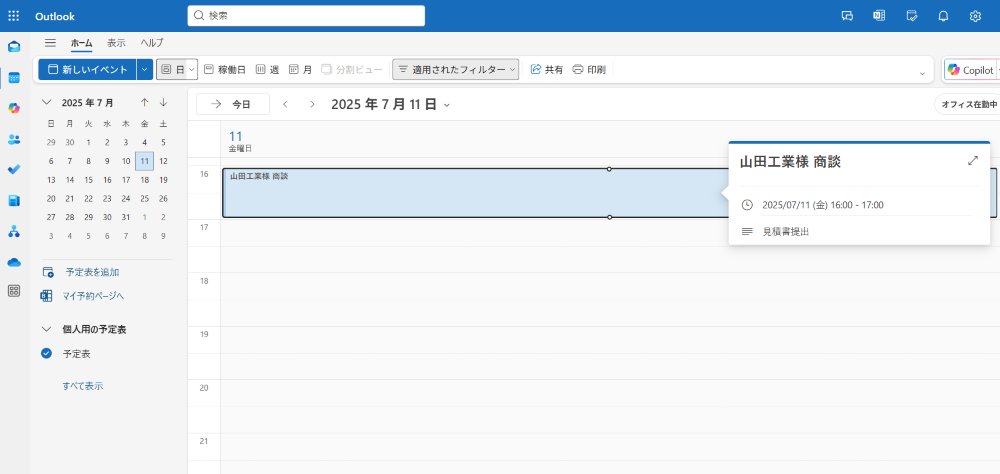Screen dimensions: 1000x474
Task: Select the 週 view option
Action: coord(267,70)
